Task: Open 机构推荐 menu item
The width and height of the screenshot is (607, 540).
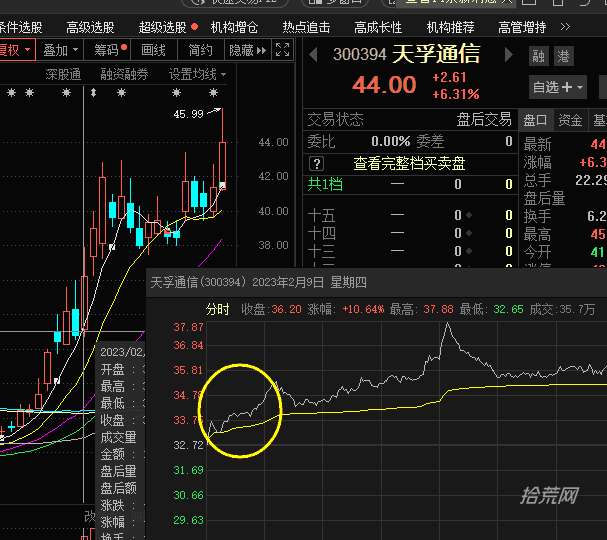Action: [x=450, y=27]
